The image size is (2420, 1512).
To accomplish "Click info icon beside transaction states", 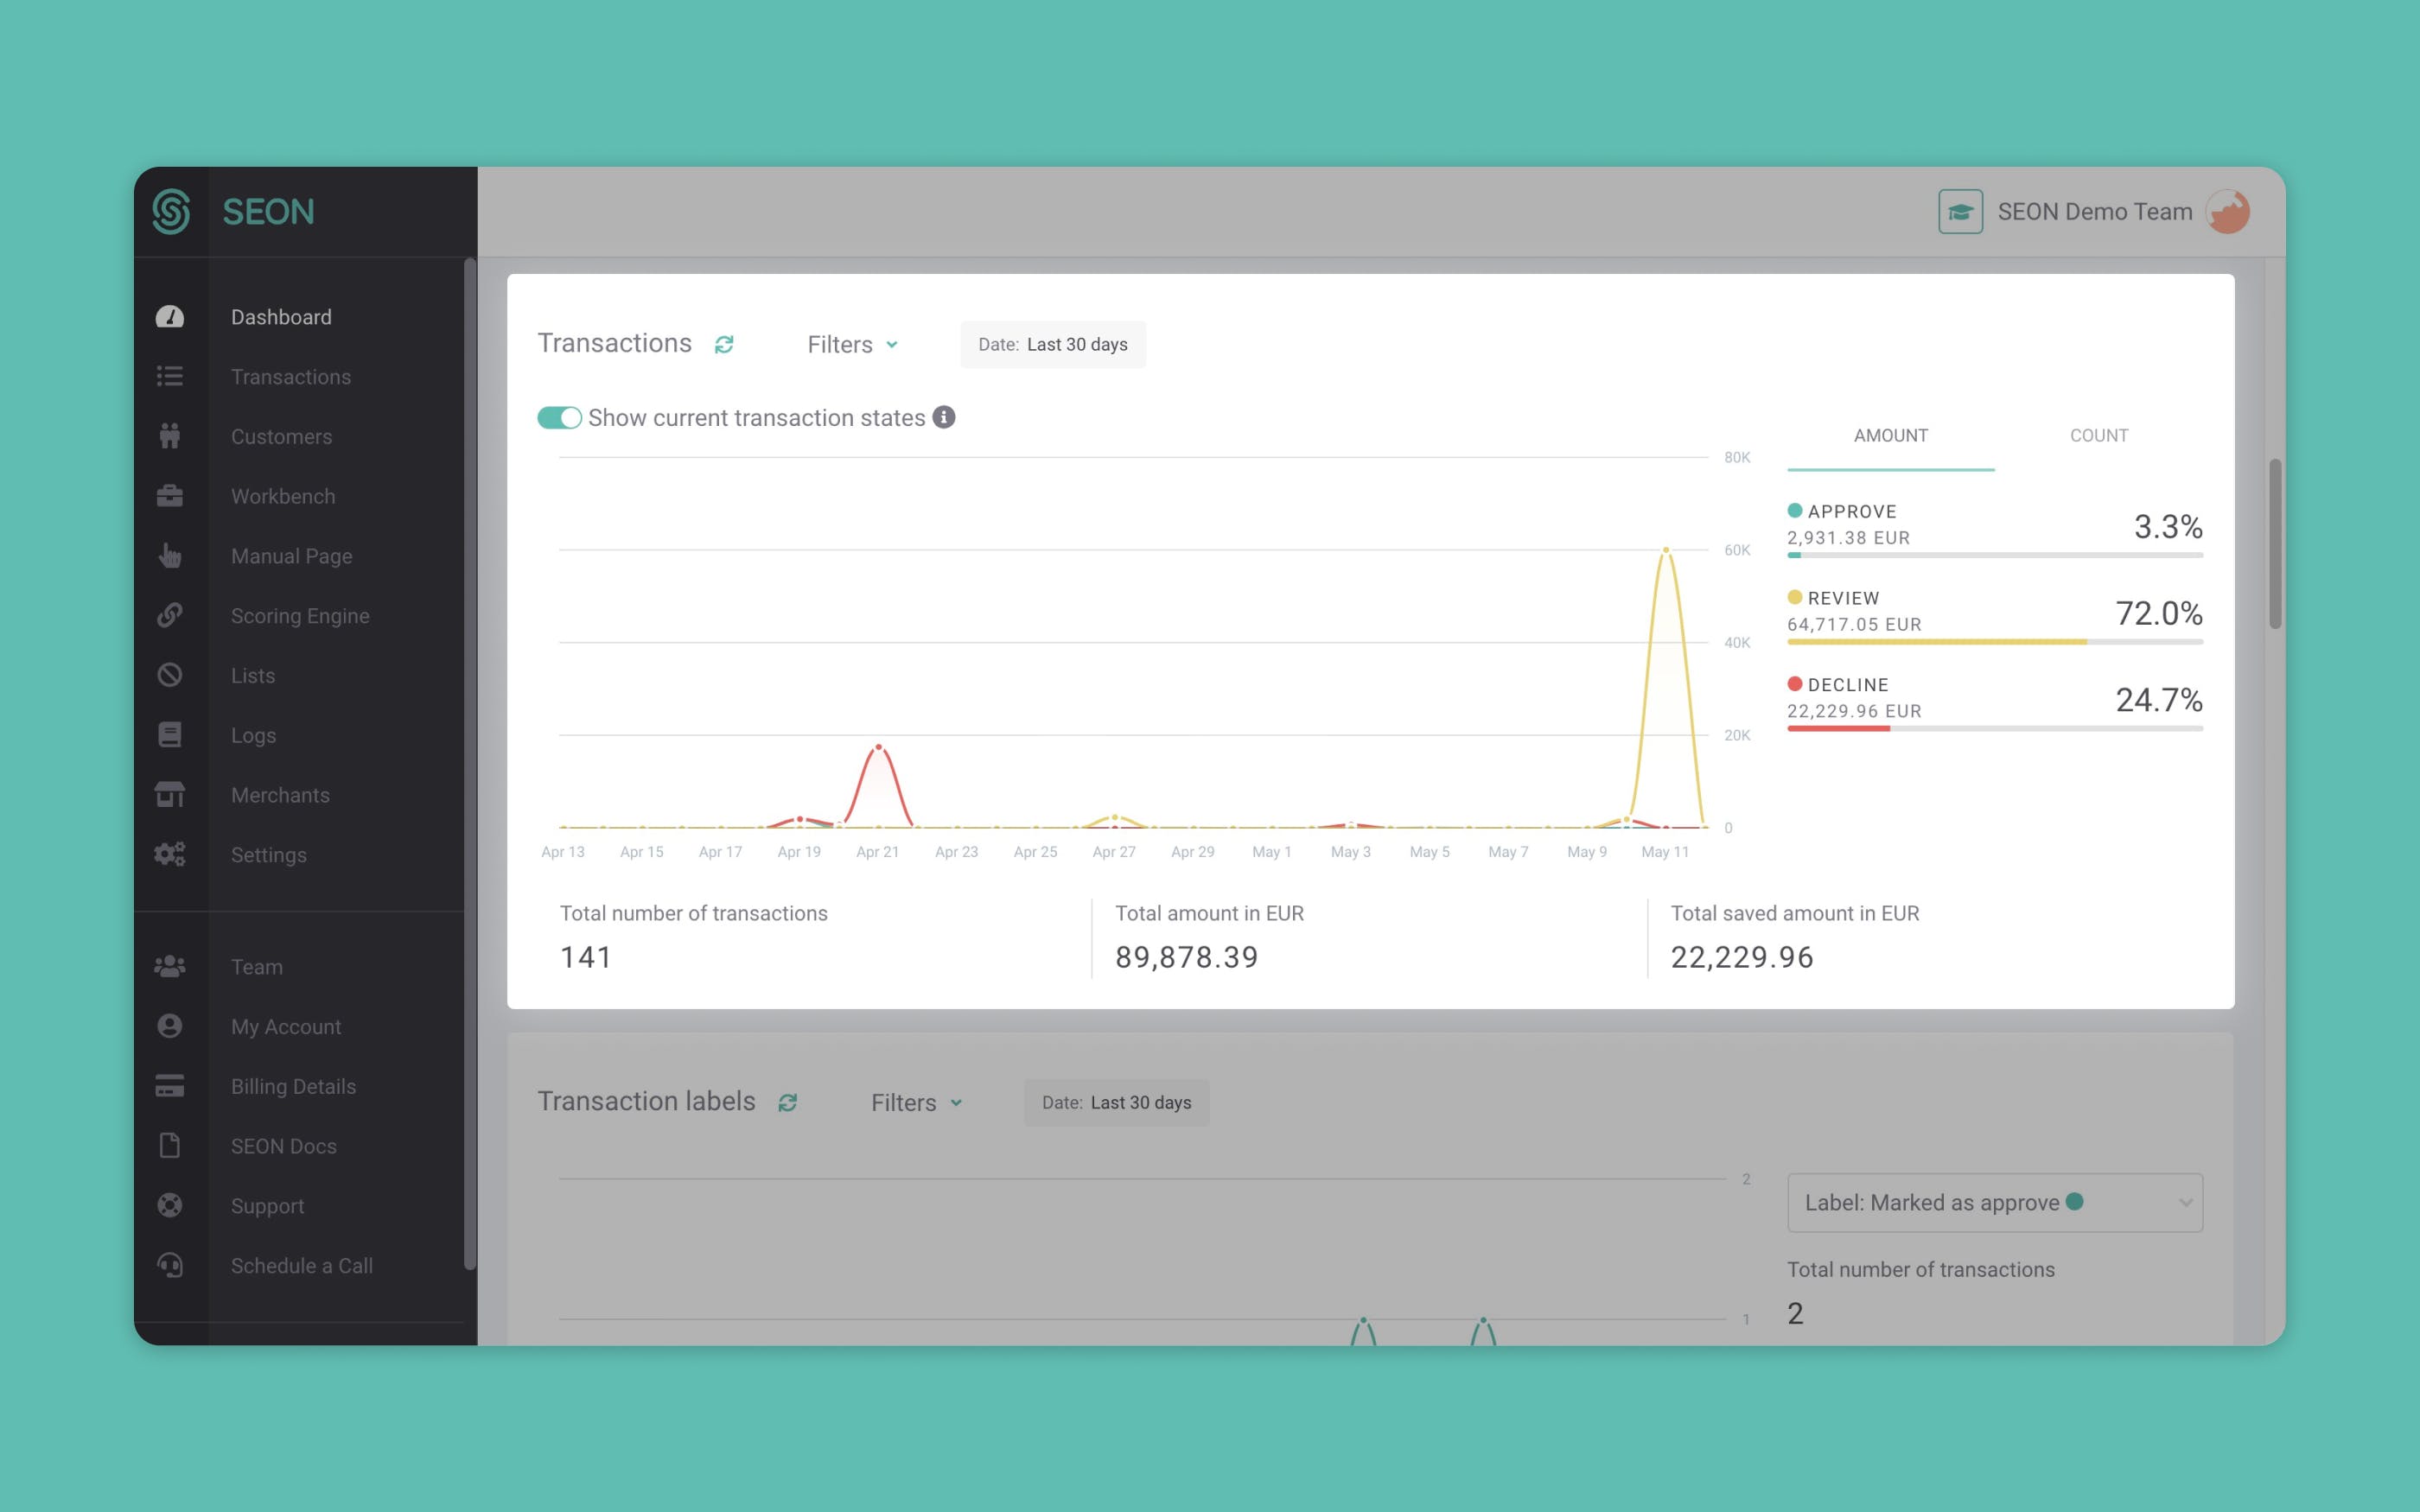I will pyautogui.click(x=944, y=417).
